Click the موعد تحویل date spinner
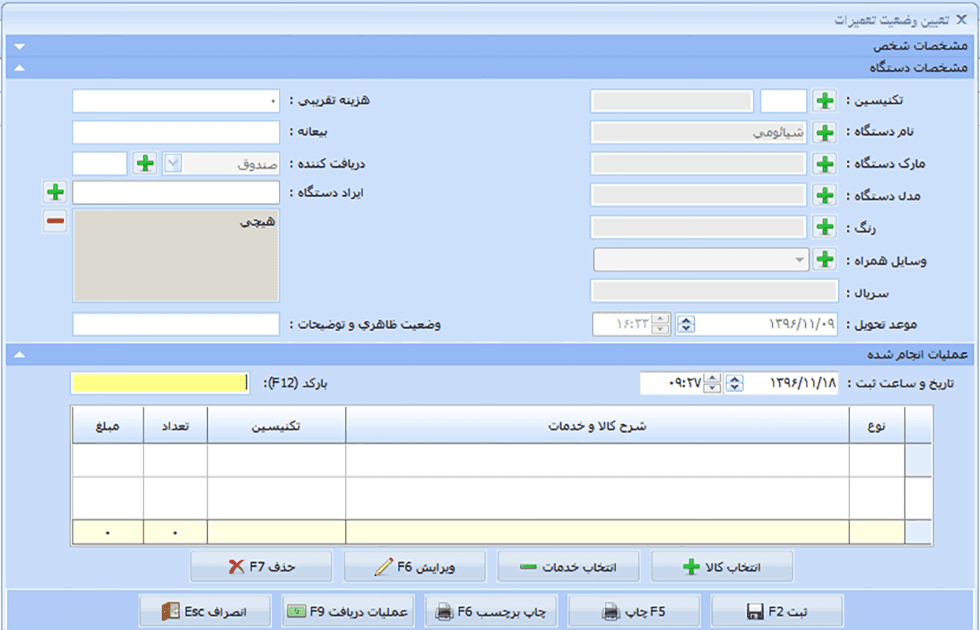Screen dimensions: 980x630 pos(686,324)
